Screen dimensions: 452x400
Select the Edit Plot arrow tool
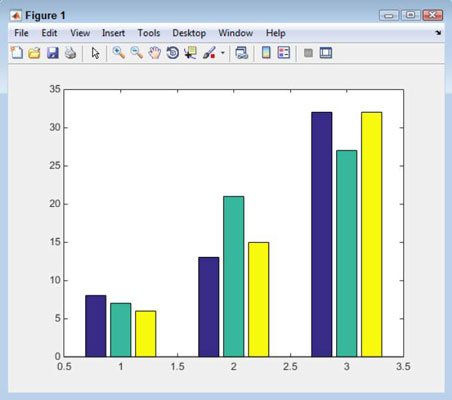point(95,53)
